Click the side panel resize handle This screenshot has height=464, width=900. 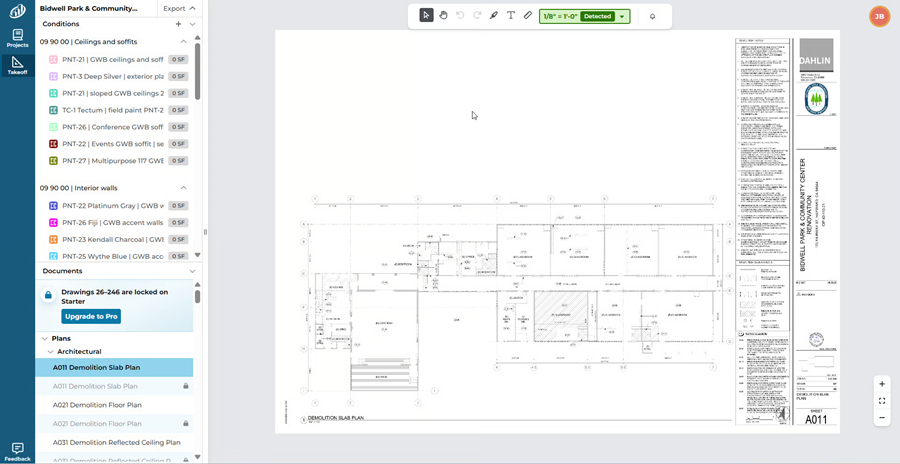205,232
